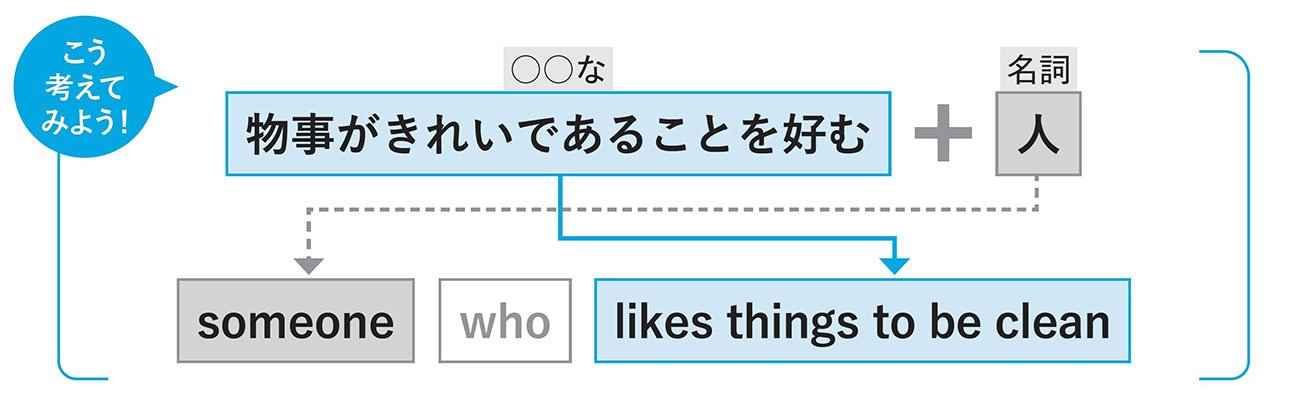Click the pointed tail of the speech bubble
The height and width of the screenshot is (407, 1300).
point(168,89)
